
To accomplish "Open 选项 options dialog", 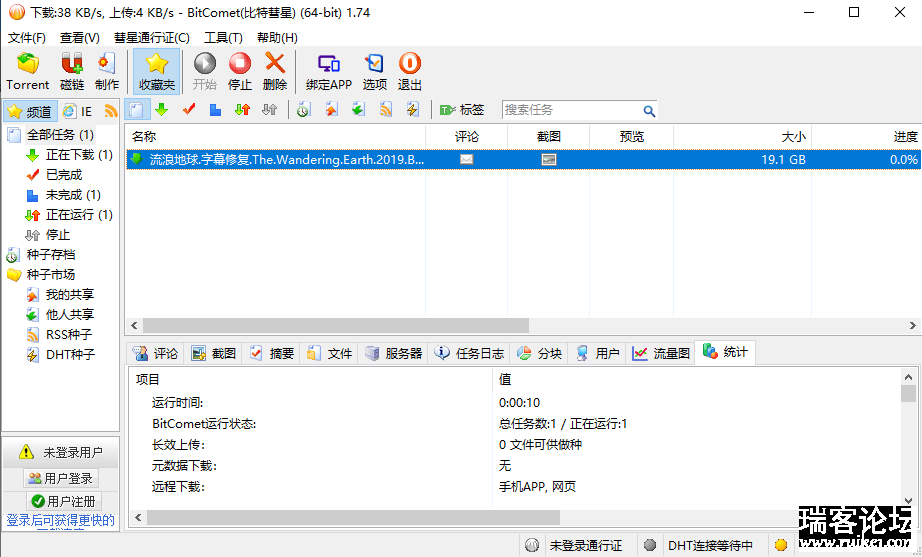I will (x=375, y=71).
